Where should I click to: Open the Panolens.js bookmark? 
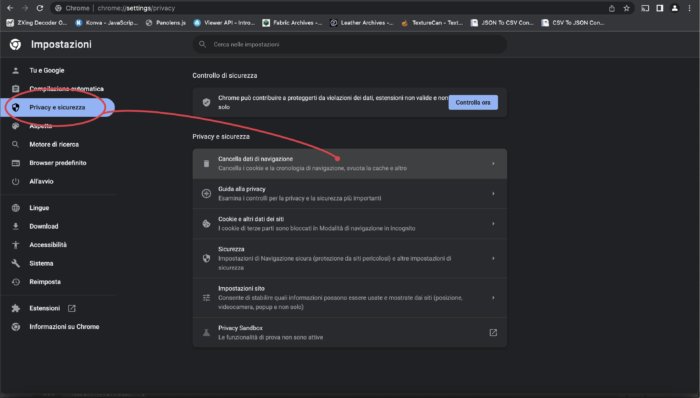coord(166,23)
